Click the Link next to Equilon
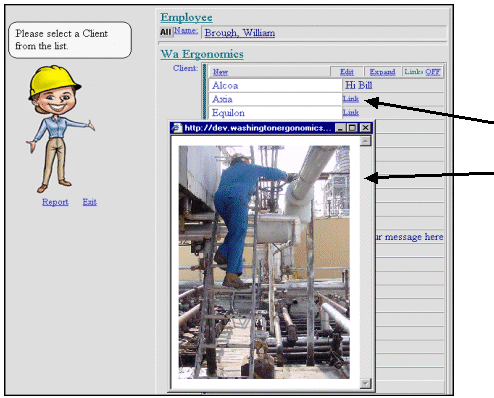The width and height of the screenshot is (494, 398). click(351, 112)
